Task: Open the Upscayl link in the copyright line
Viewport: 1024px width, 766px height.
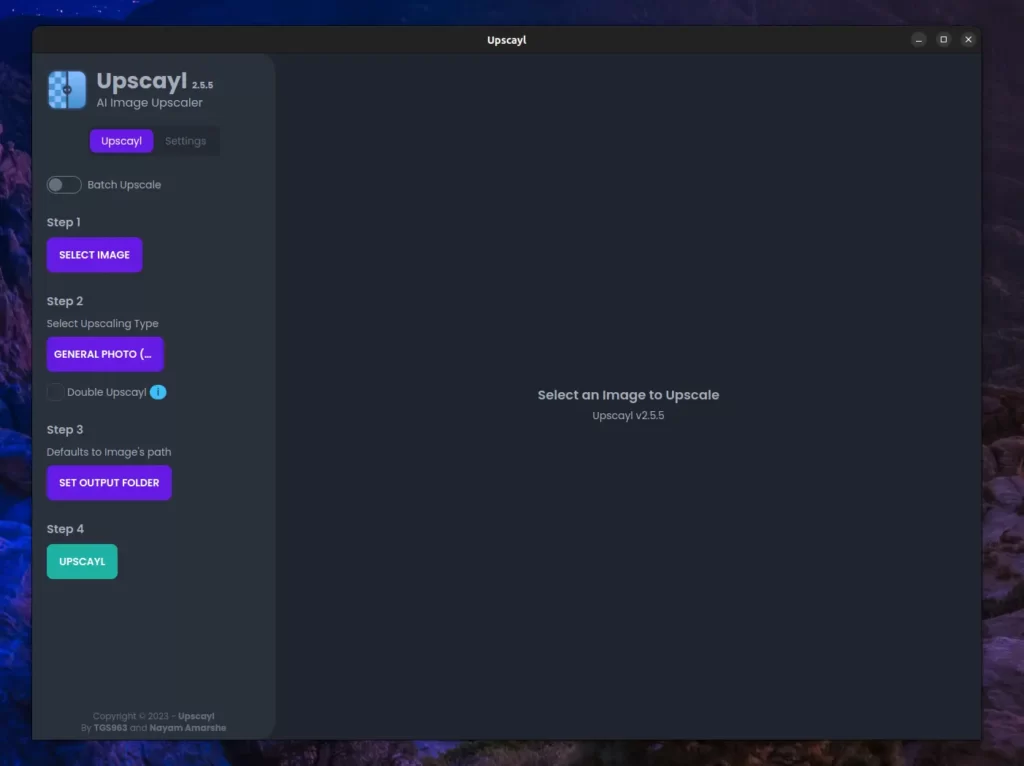Action: coord(196,716)
